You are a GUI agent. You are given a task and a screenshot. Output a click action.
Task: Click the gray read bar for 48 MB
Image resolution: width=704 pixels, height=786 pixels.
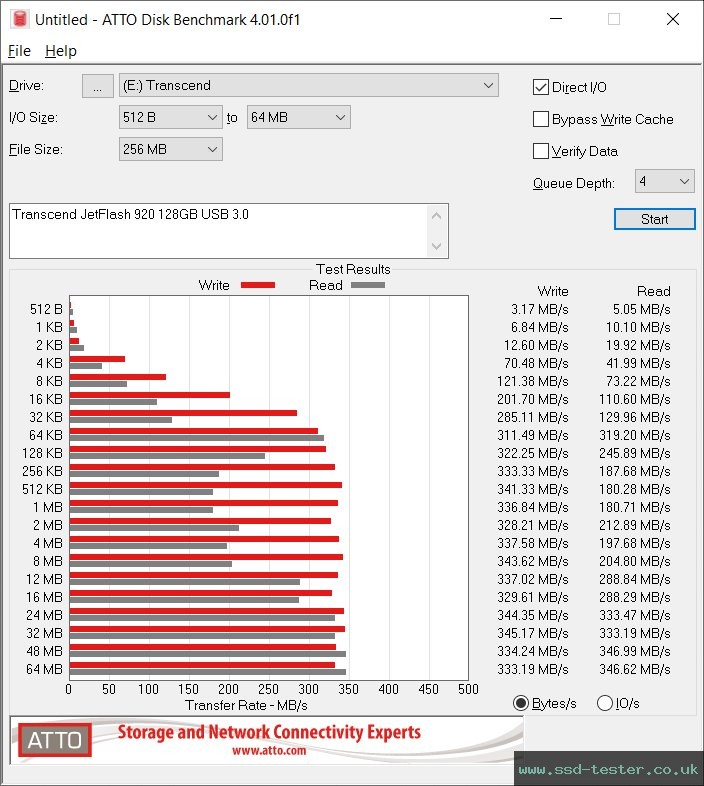[208, 654]
